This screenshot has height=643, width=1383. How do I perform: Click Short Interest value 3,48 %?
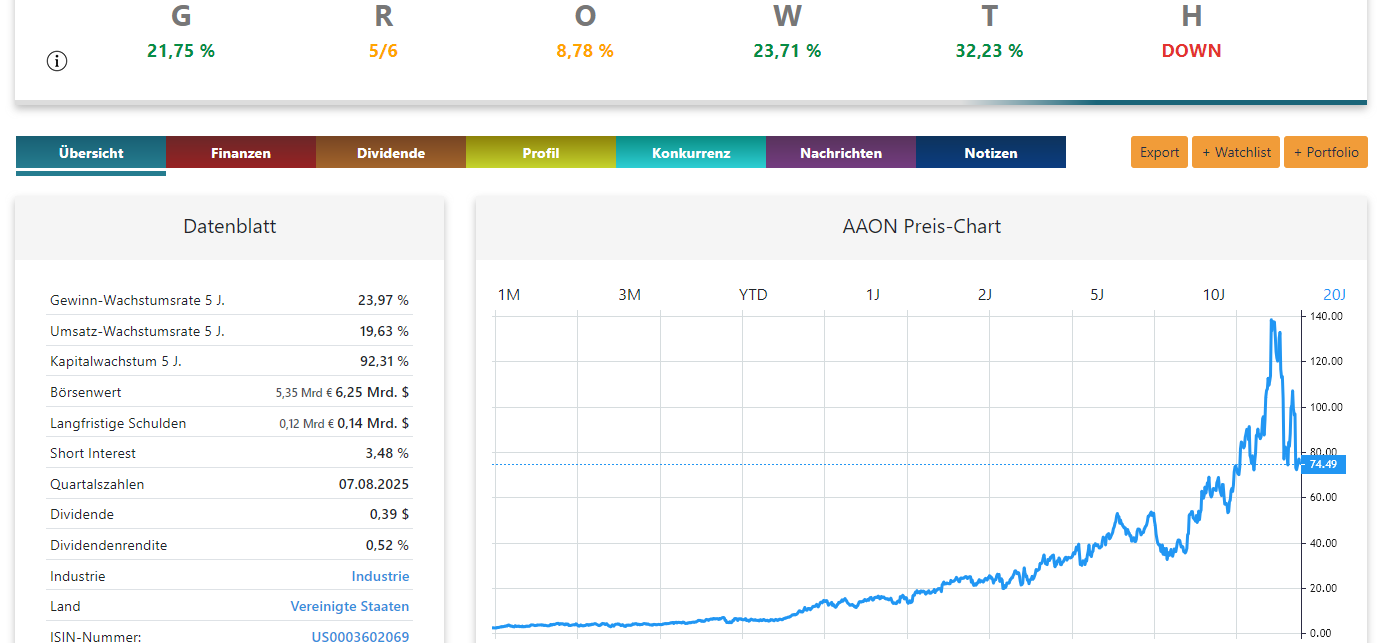pos(387,453)
